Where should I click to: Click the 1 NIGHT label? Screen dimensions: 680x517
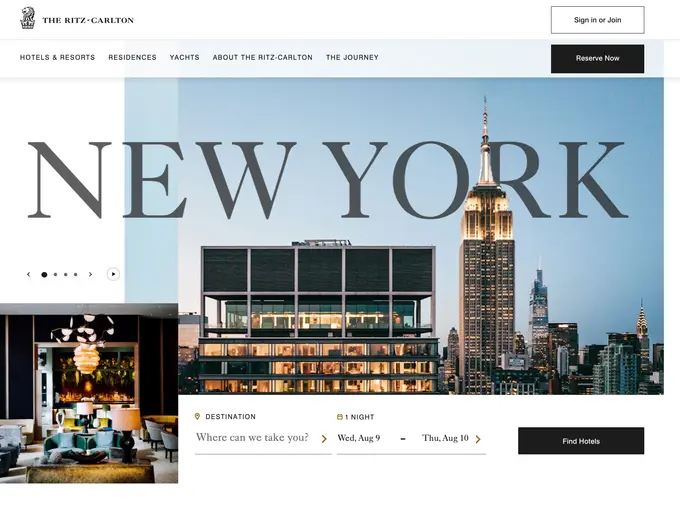coord(360,417)
